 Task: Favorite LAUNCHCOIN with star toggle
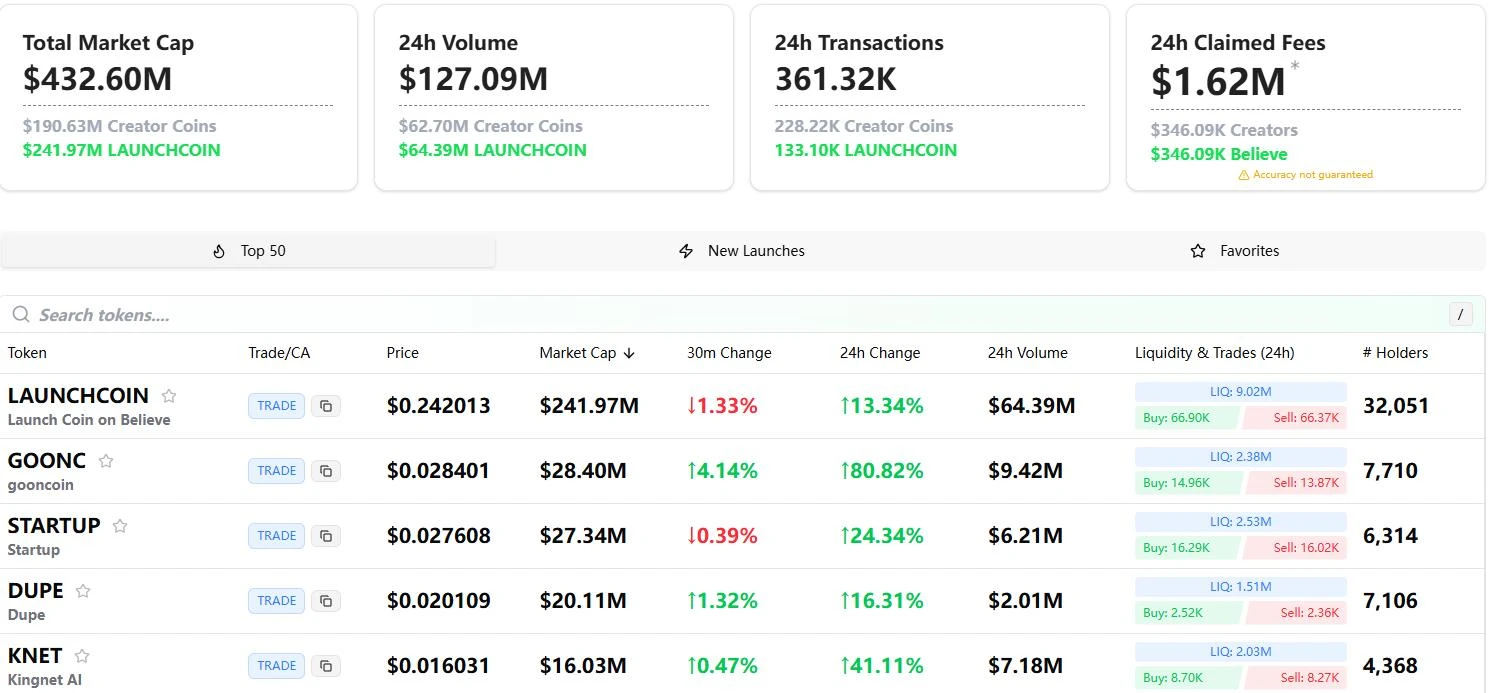(x=169, y=396)
